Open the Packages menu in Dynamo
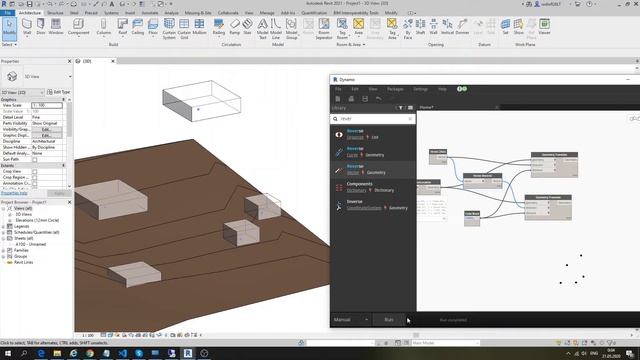This screenshot has height=360, width=640. point(395,89)
